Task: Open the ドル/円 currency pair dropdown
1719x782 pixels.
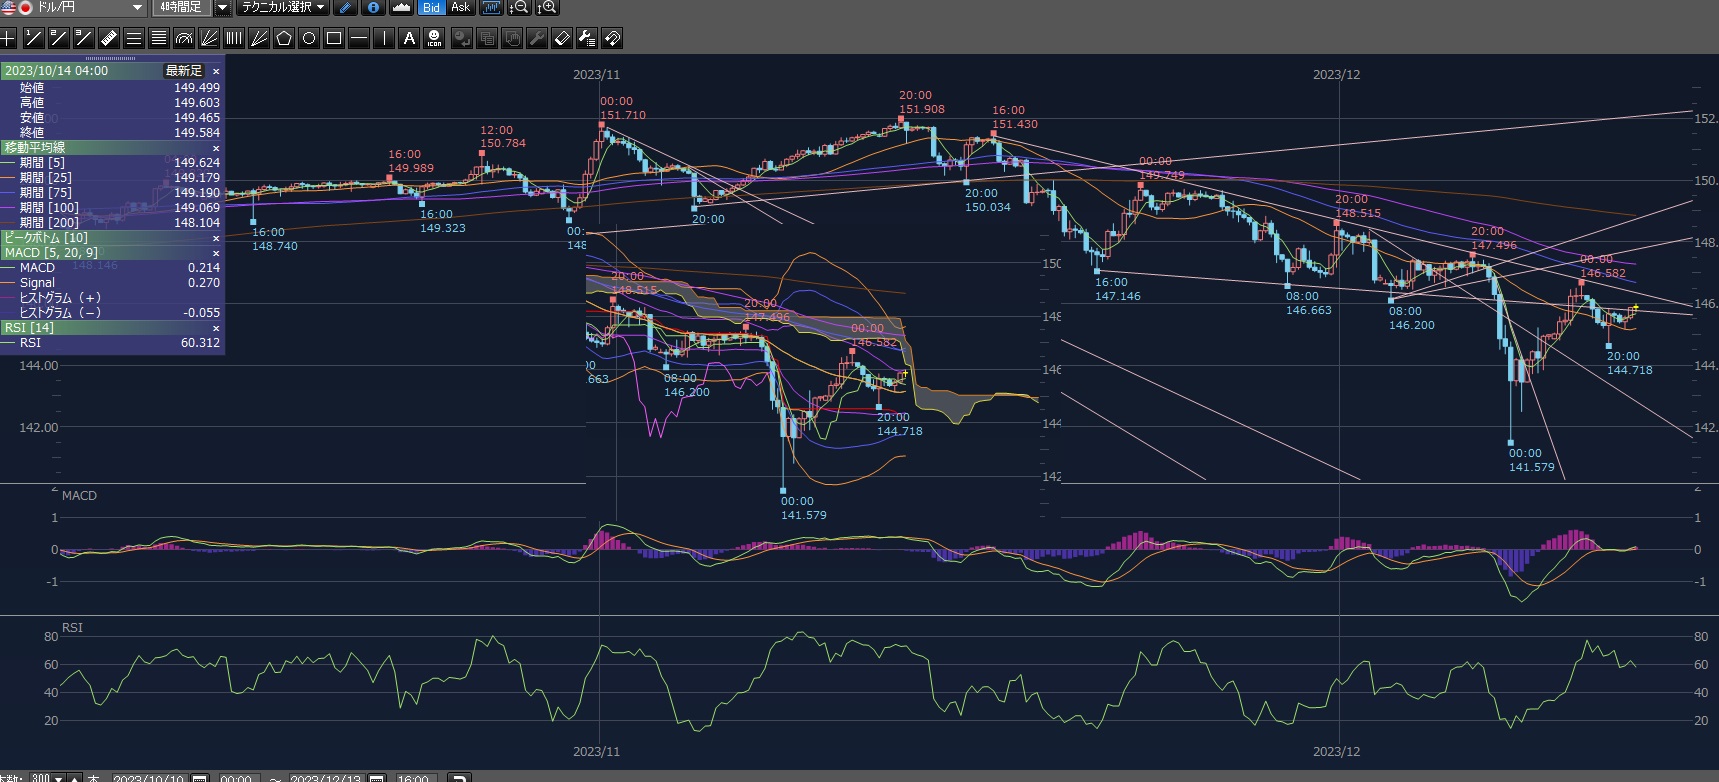Action: (137, 8)
